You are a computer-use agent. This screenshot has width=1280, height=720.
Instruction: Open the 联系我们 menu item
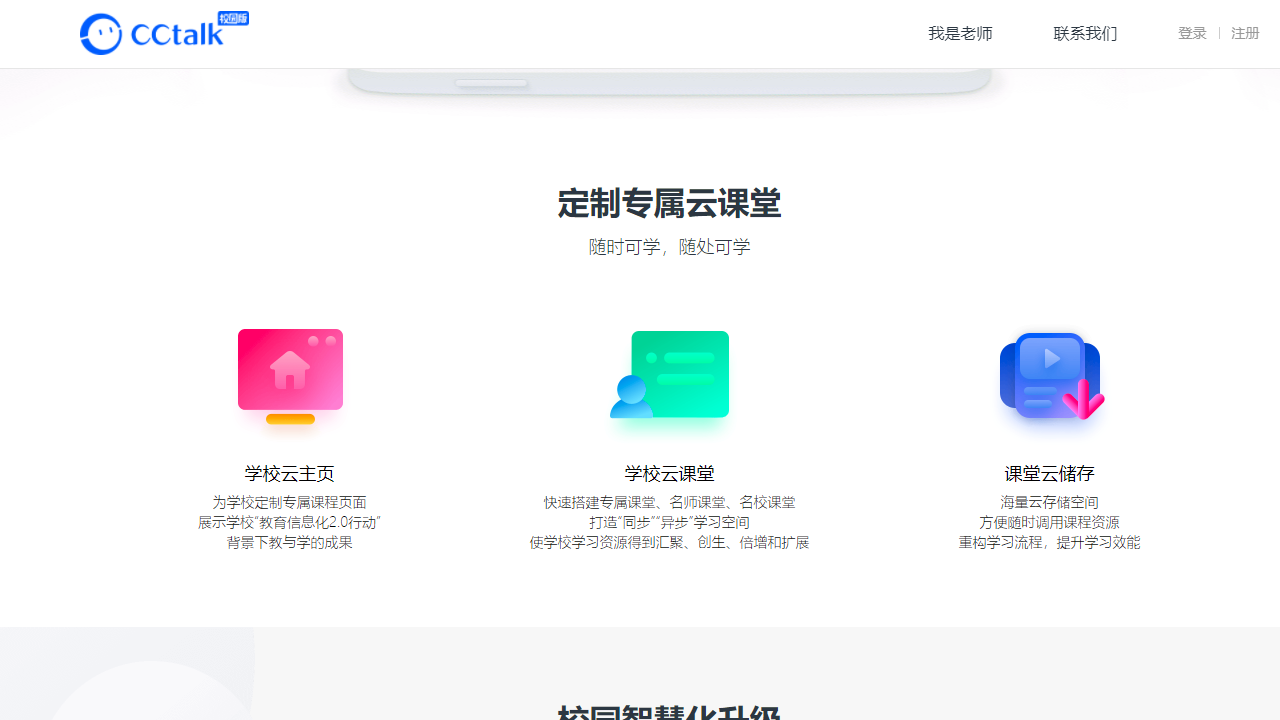pos(1085,34)
